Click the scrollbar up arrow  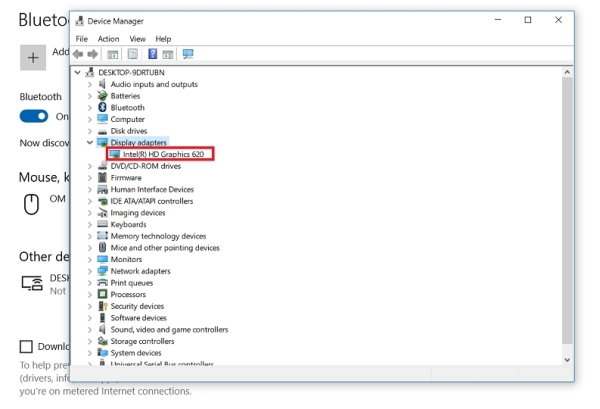[x=567, y=72]
